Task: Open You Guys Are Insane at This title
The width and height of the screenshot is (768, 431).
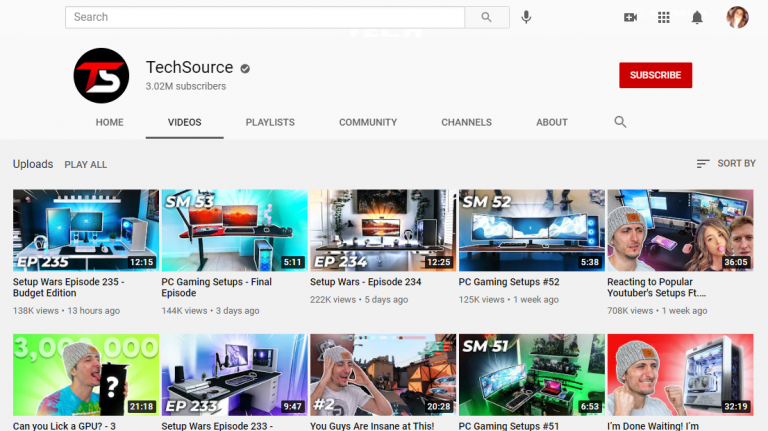Action: click(372, 426)
